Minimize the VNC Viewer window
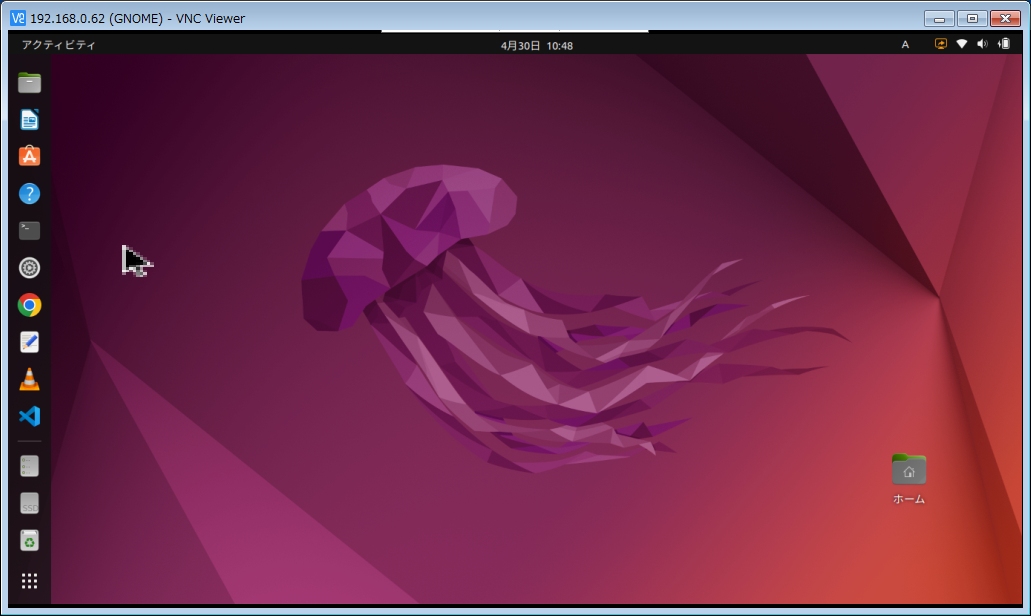1031x616 pixels. pyautogui.click(x=939, y=18)
